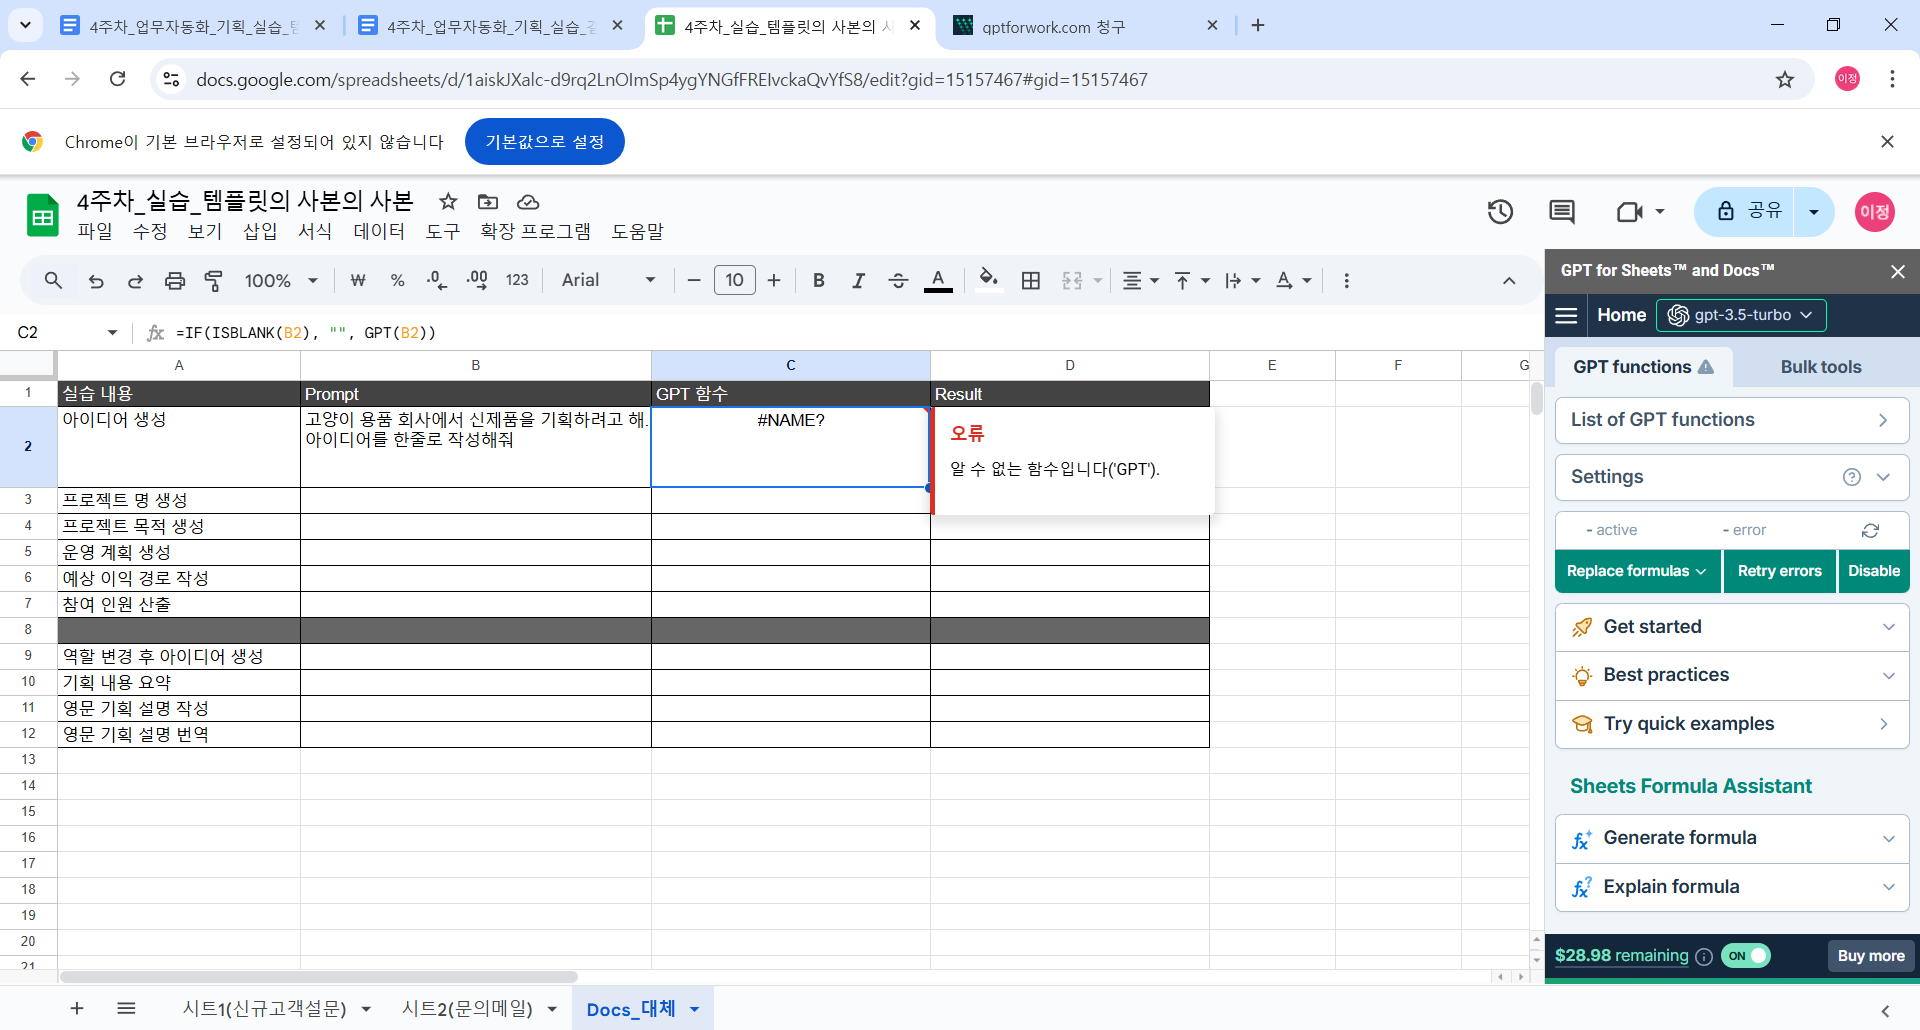
Task: Open the 데이터 menu
Action: (x=379, y=232)
